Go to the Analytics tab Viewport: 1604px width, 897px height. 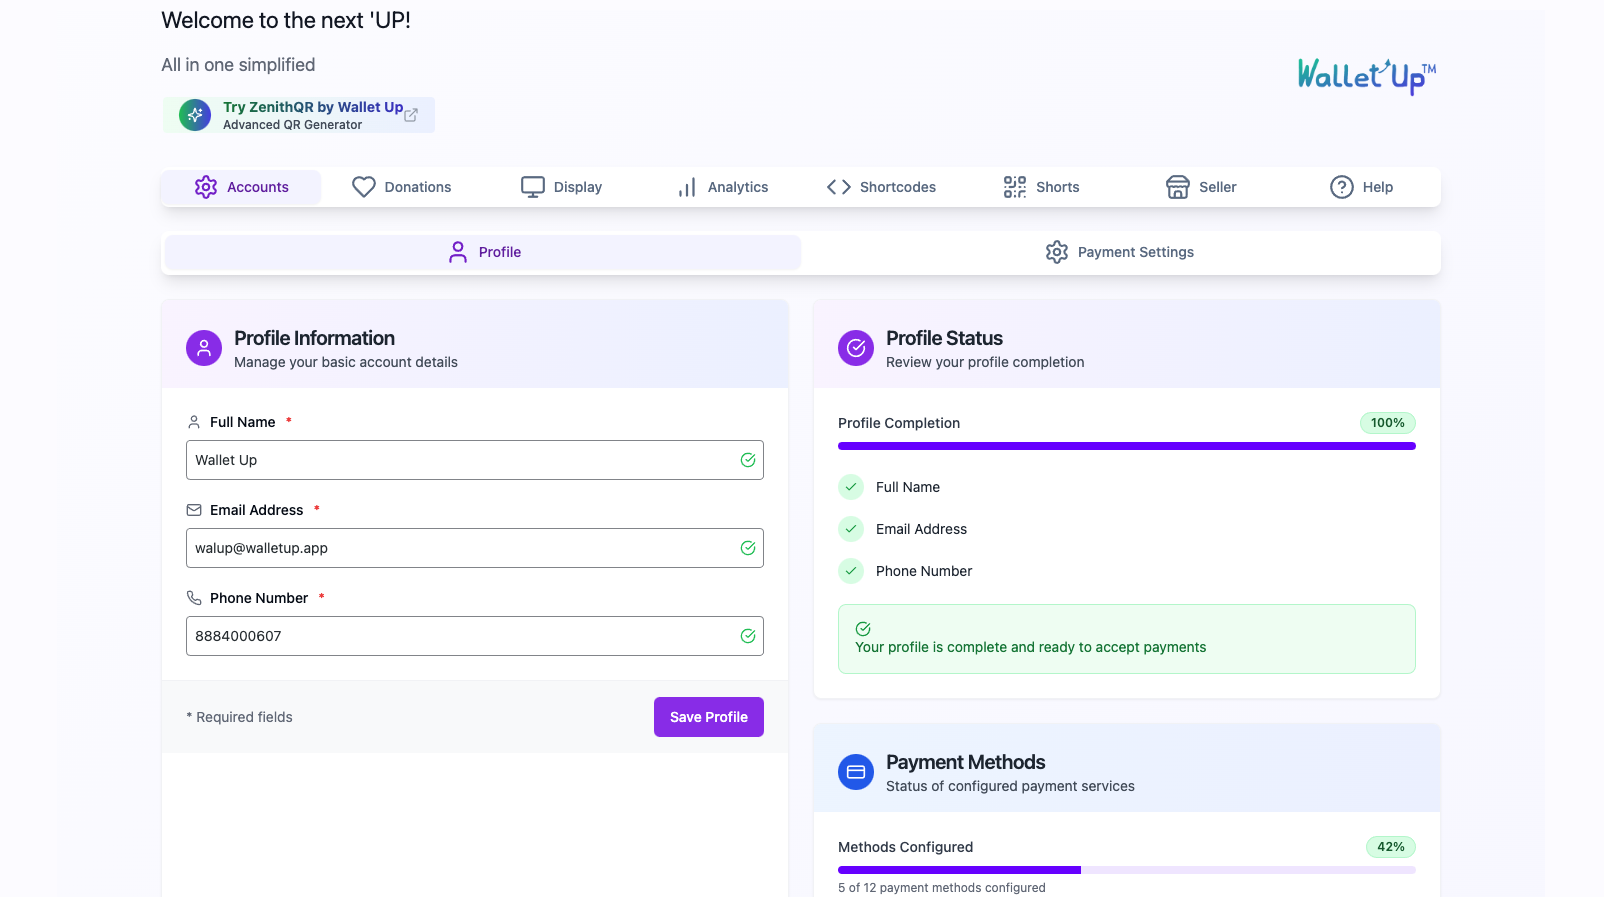(x=721, y=187)
